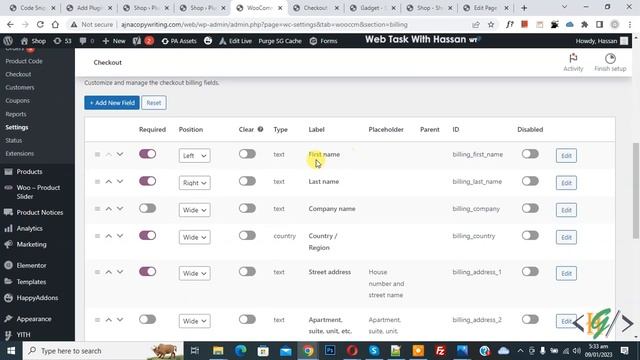Click the Clear column help icon
640x360 pixels.
coord(260,129)
